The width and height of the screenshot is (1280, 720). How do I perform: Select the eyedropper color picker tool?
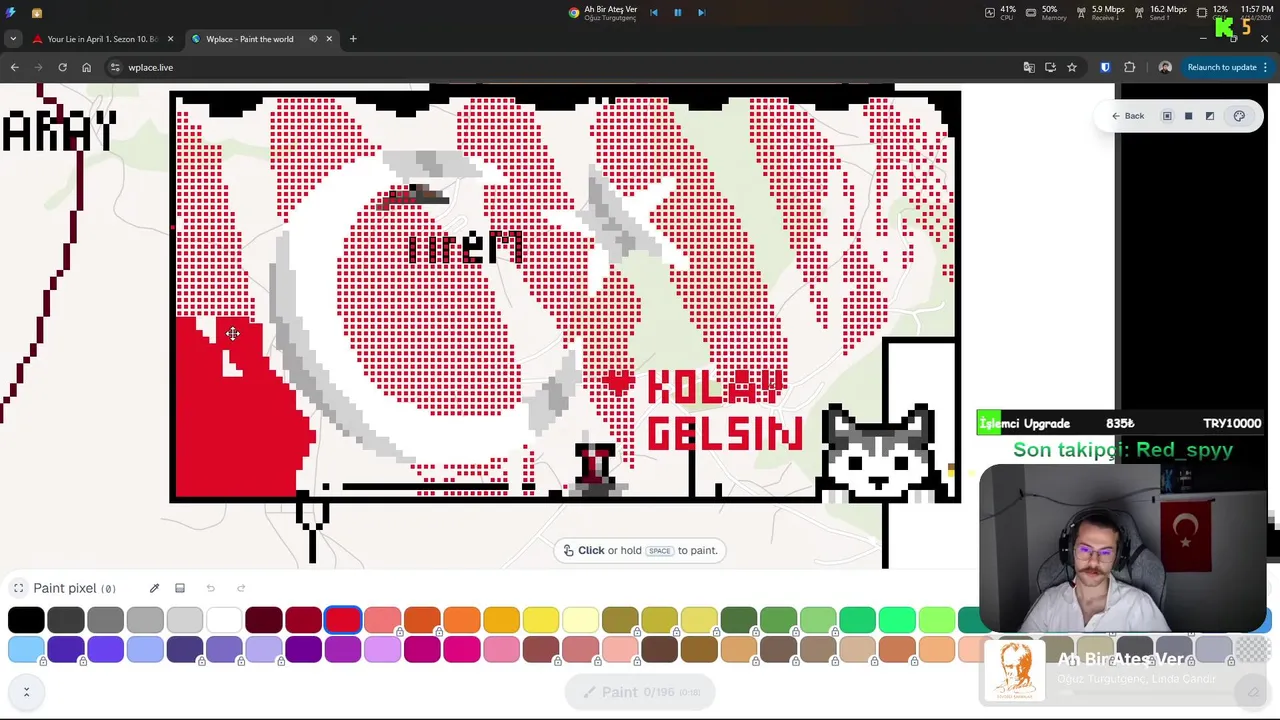tap(154, 588)
